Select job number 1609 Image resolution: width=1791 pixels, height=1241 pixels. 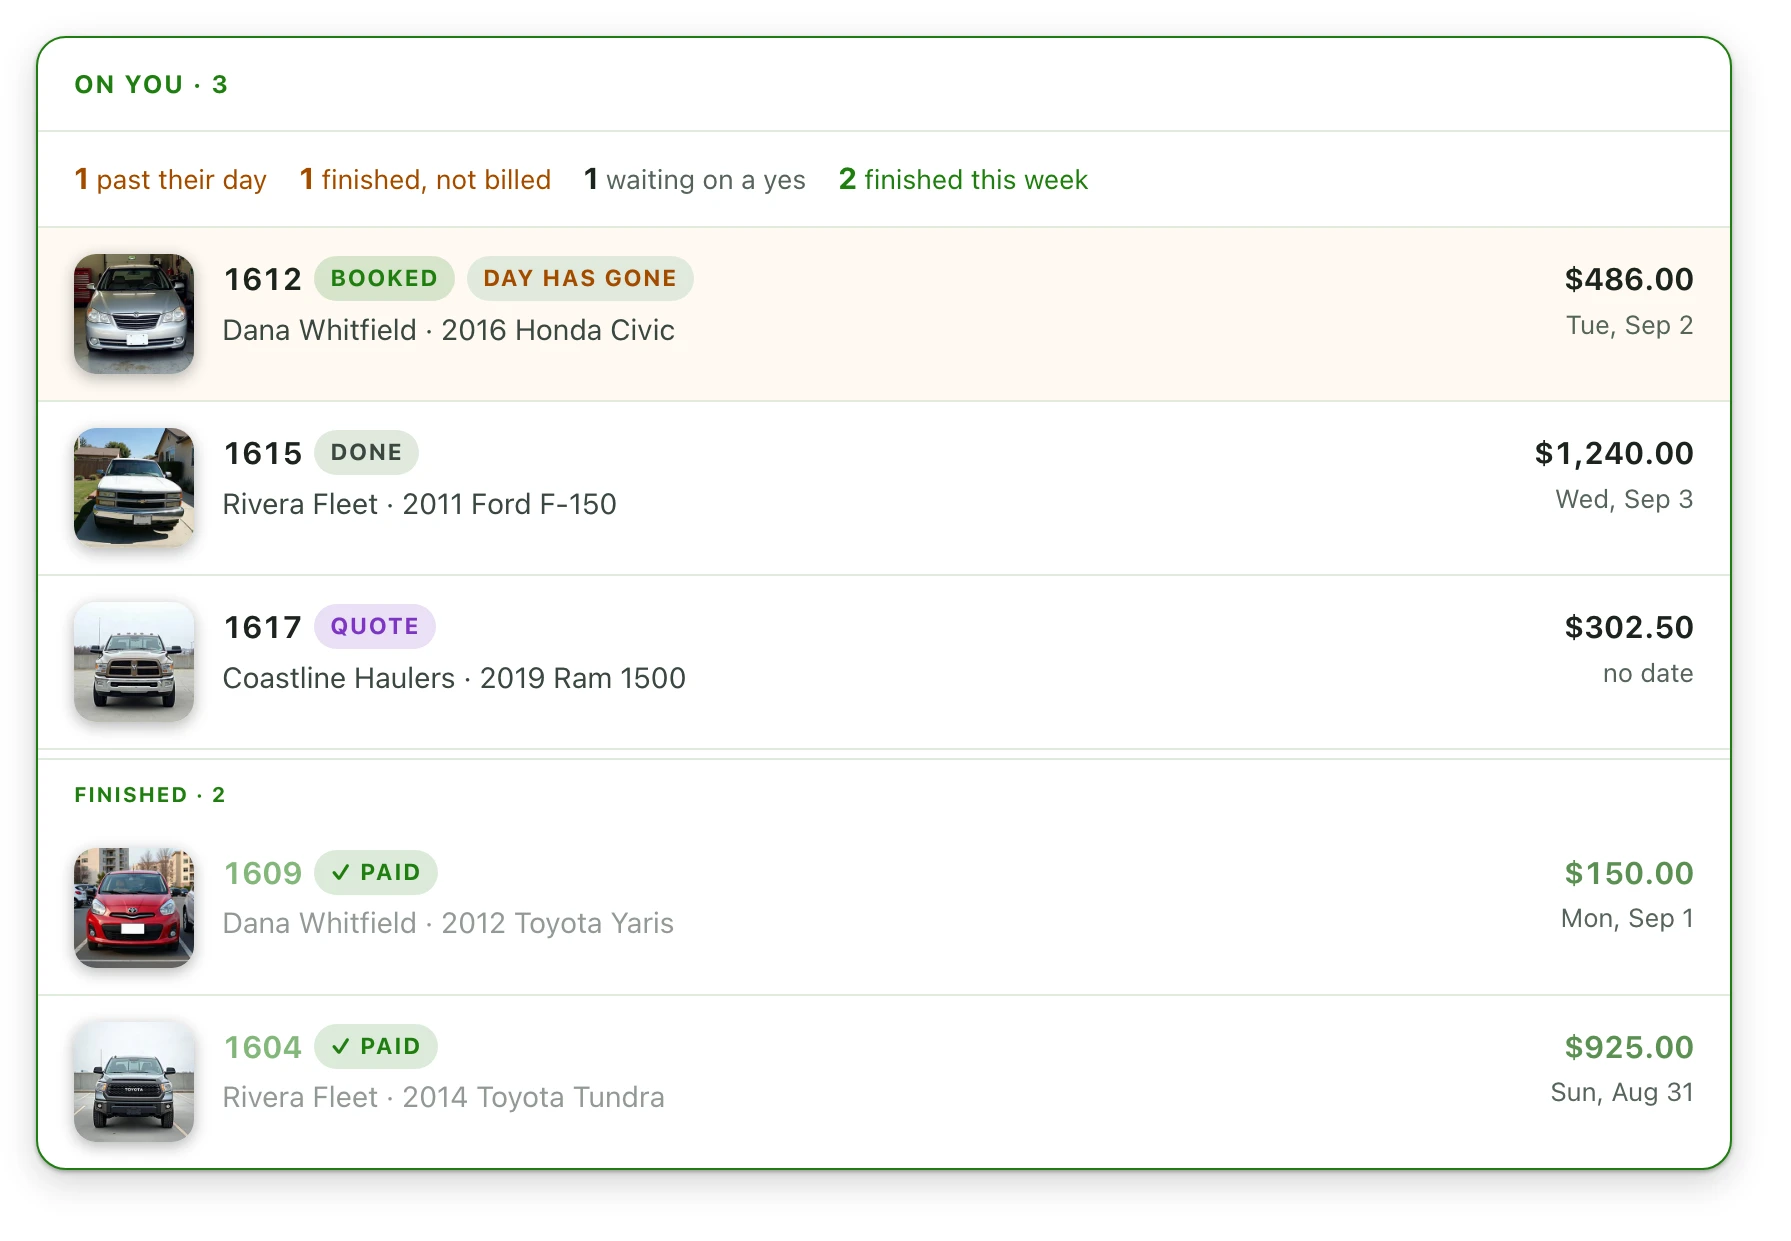point(263,873)
